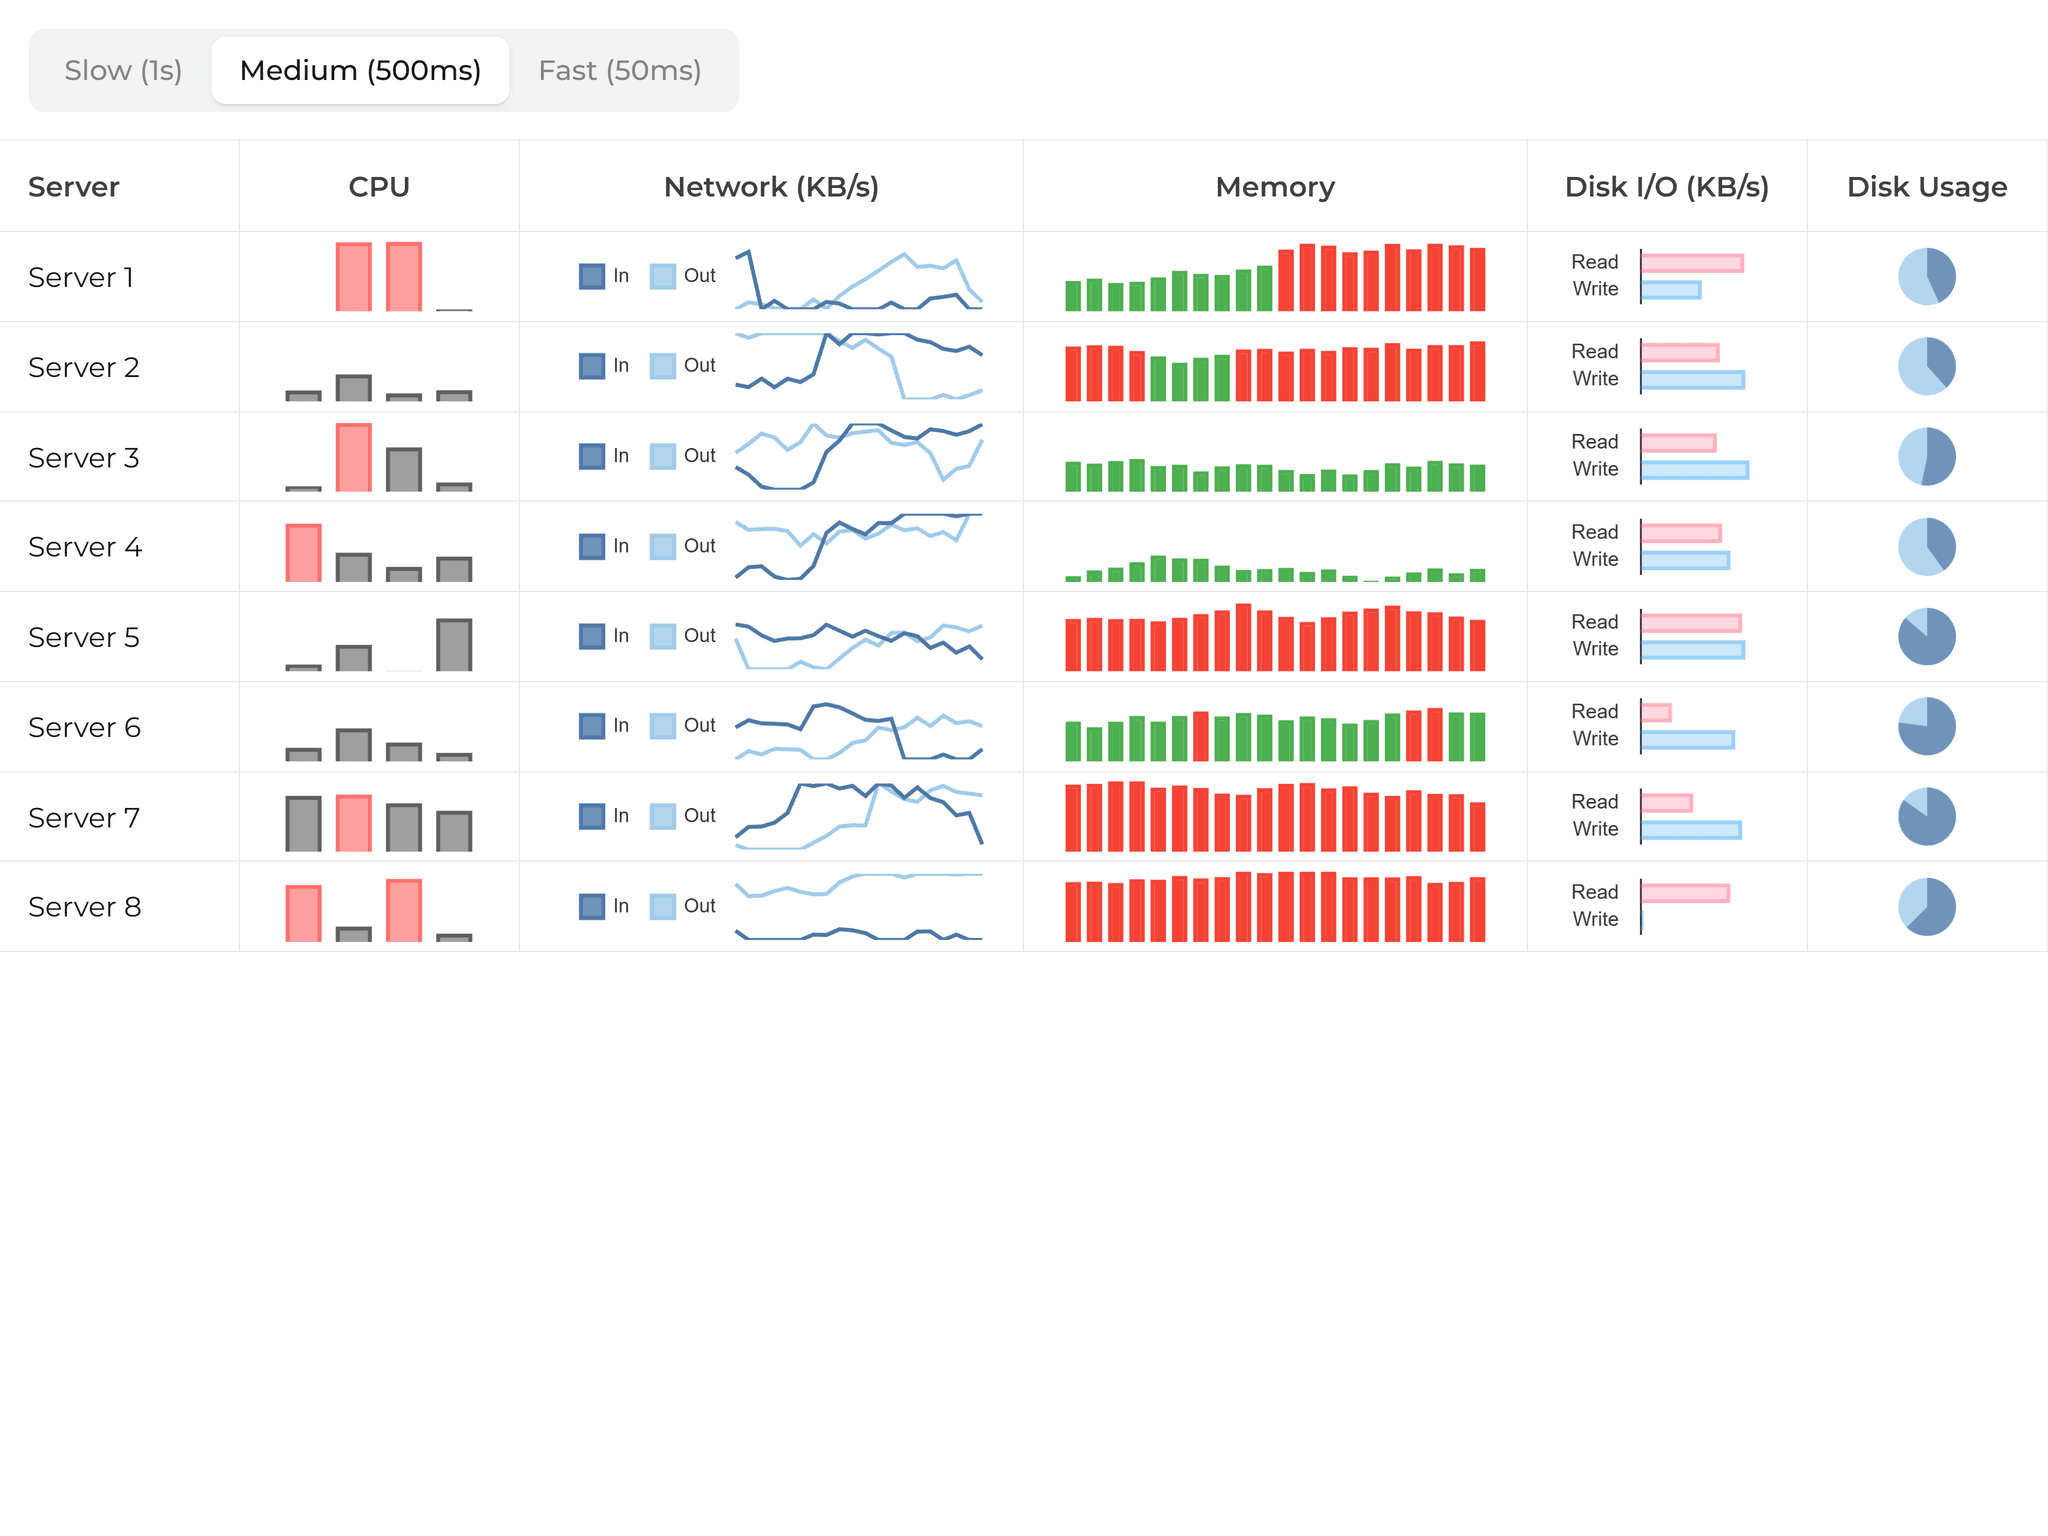Click the Server 5 disk usage pie chart

pyautogui.click(x=1927, y=636)
